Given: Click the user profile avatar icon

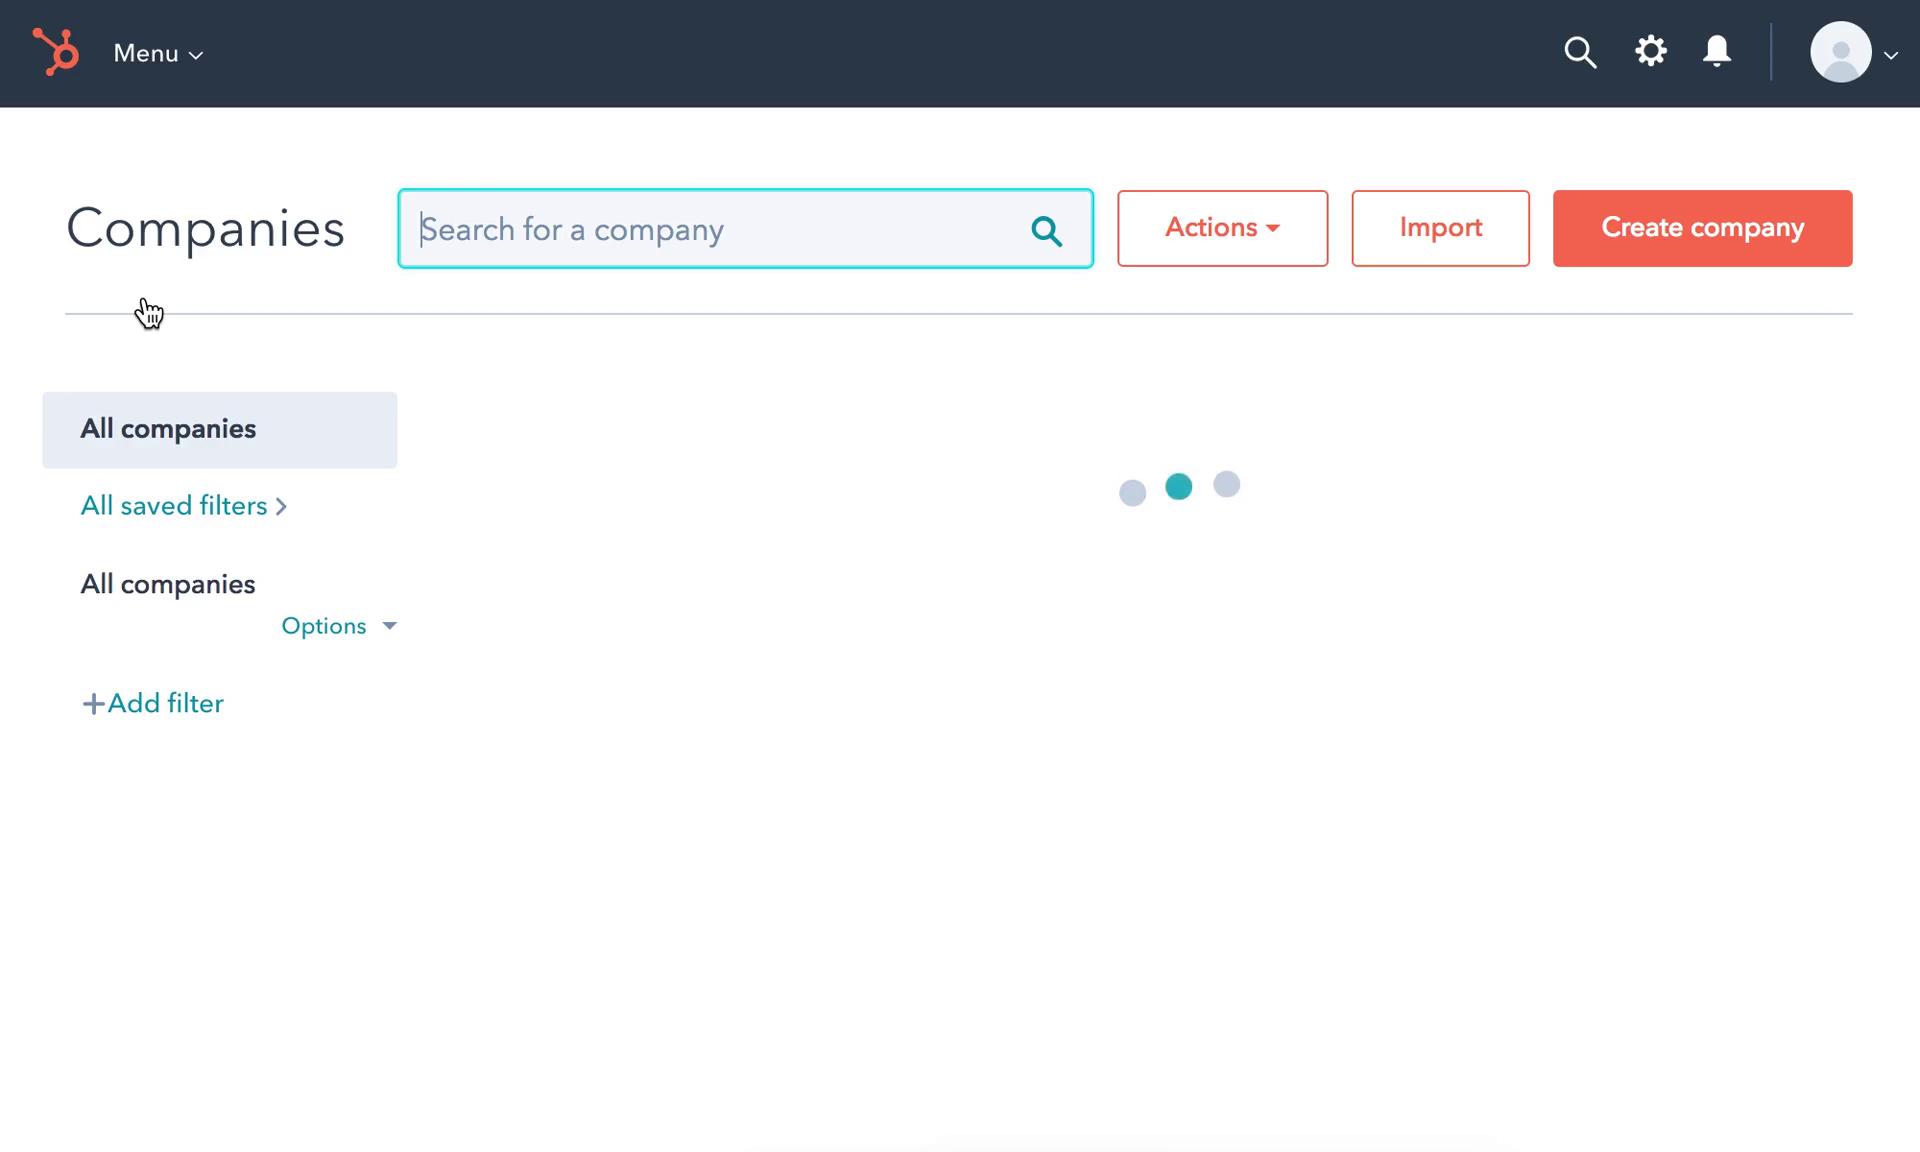Looking at the screenshot, I should click(1842, 52).
